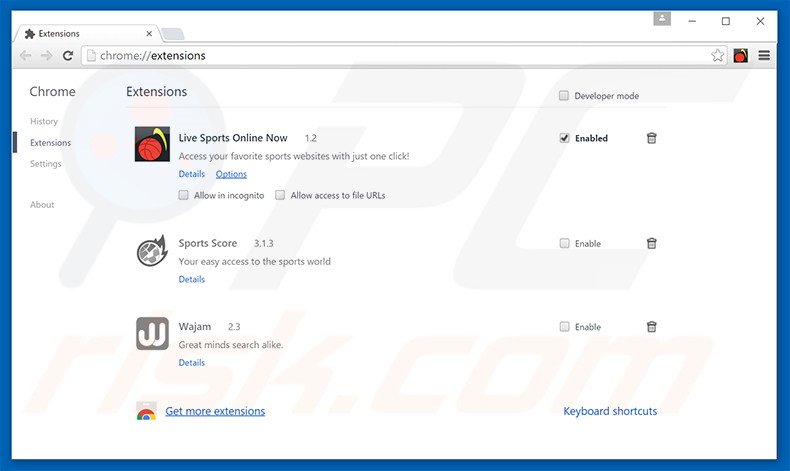Delete the Sports Score extension with trash icon
The height and width of the screenshot is (471, 790).
651,243
